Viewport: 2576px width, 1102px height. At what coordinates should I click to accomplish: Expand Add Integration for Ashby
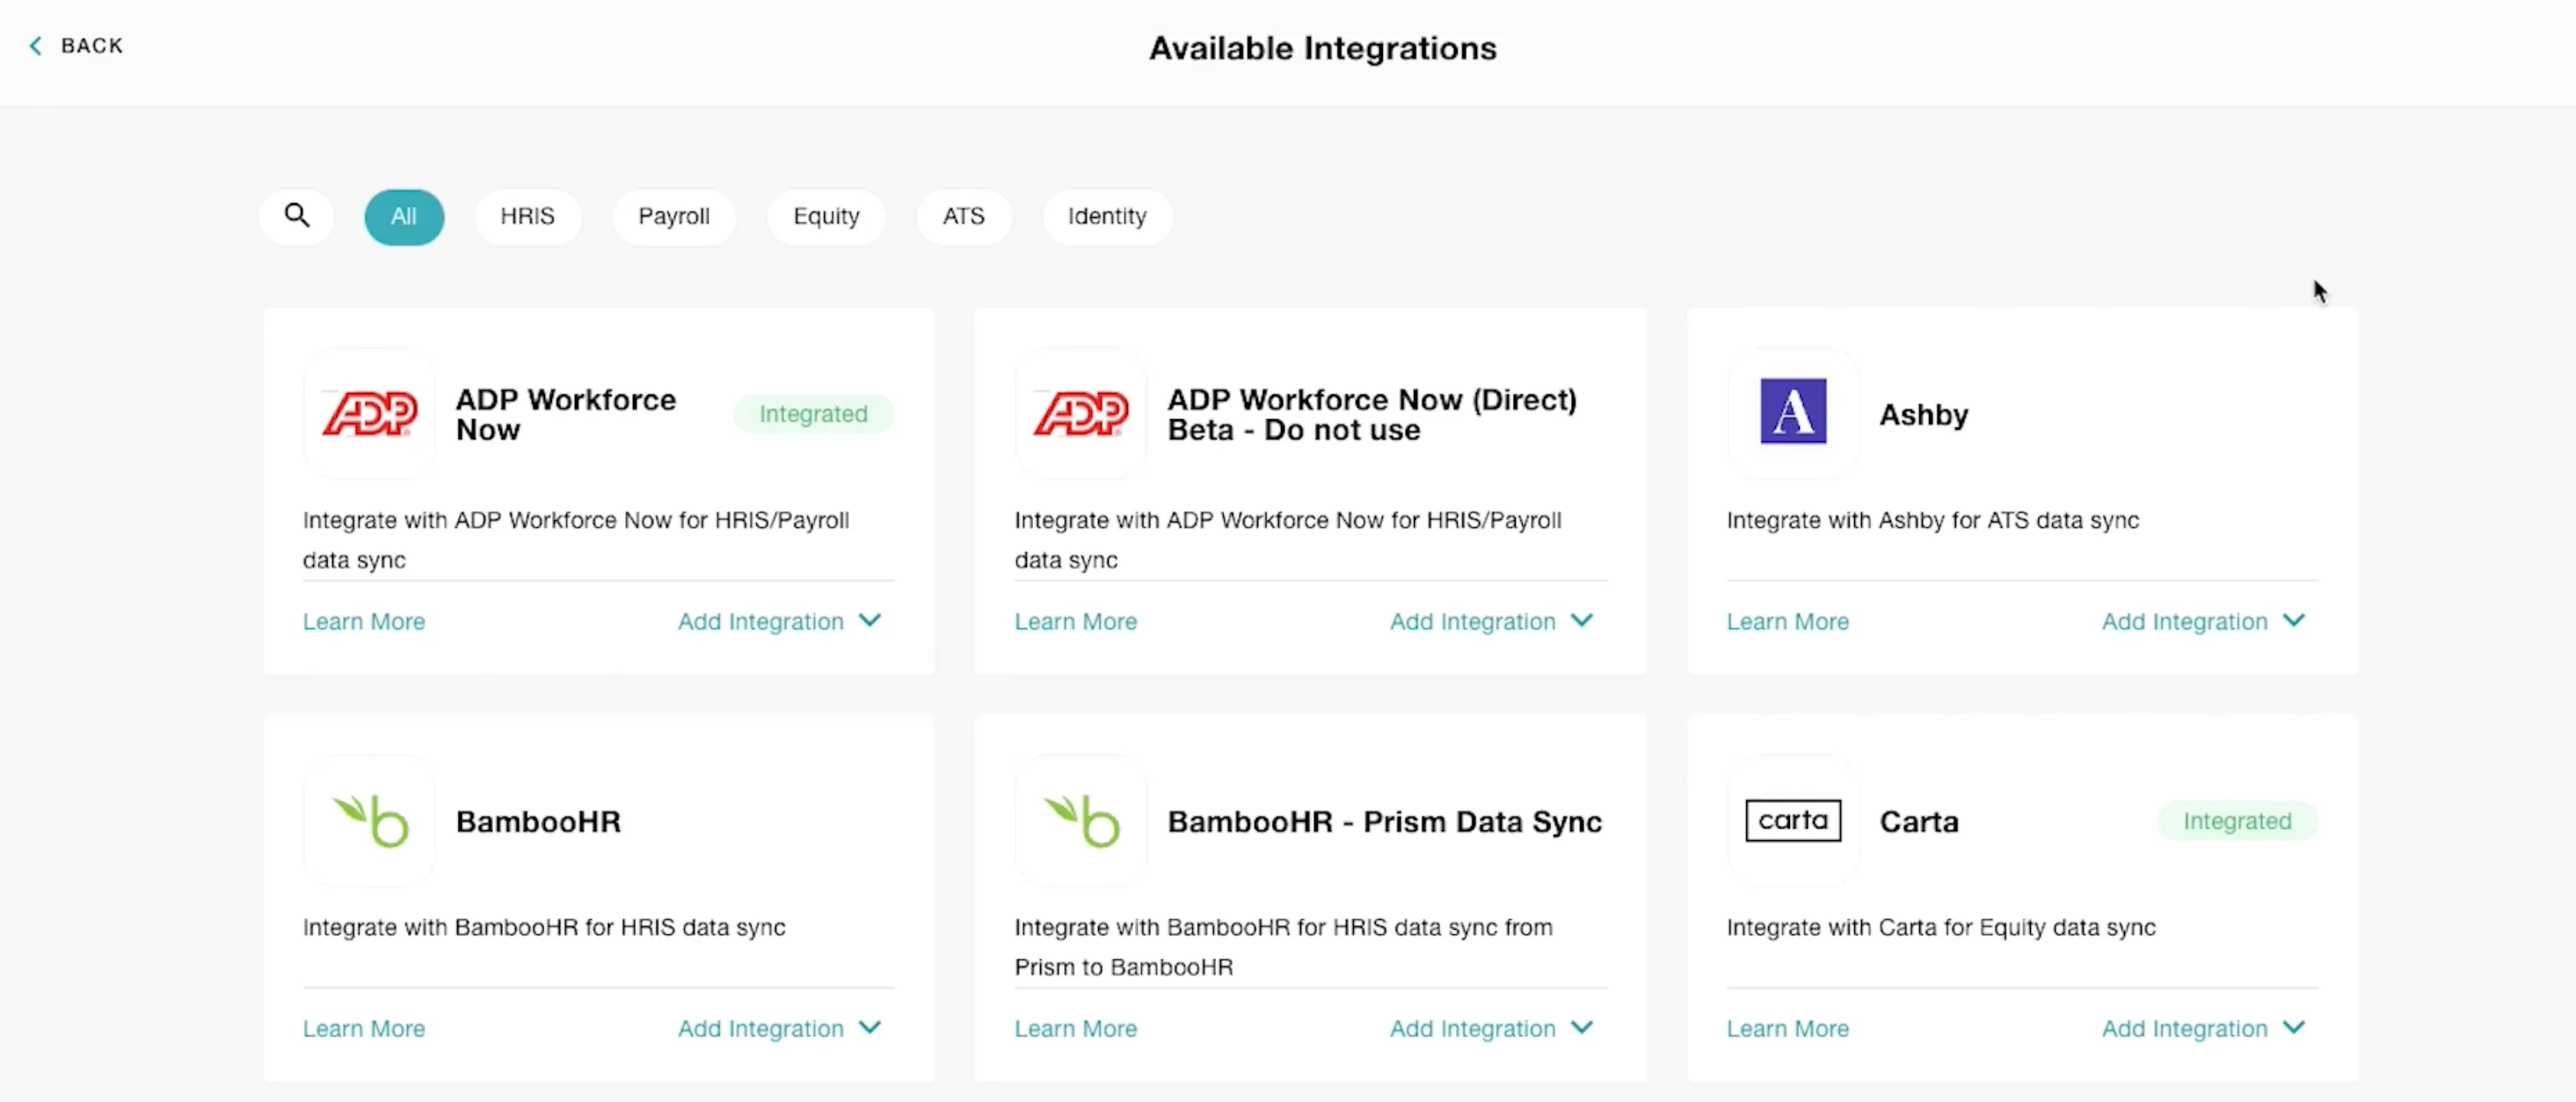pos(2204,621)
